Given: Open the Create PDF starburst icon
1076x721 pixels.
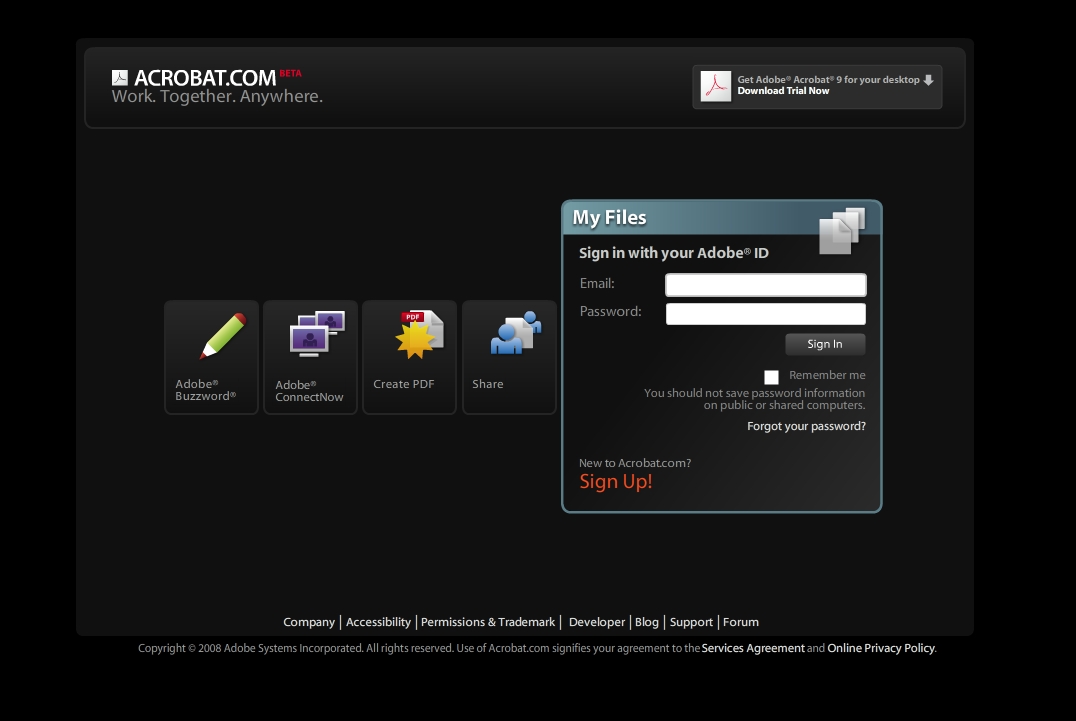Looking at the screenshot, I should click(419, 334).
